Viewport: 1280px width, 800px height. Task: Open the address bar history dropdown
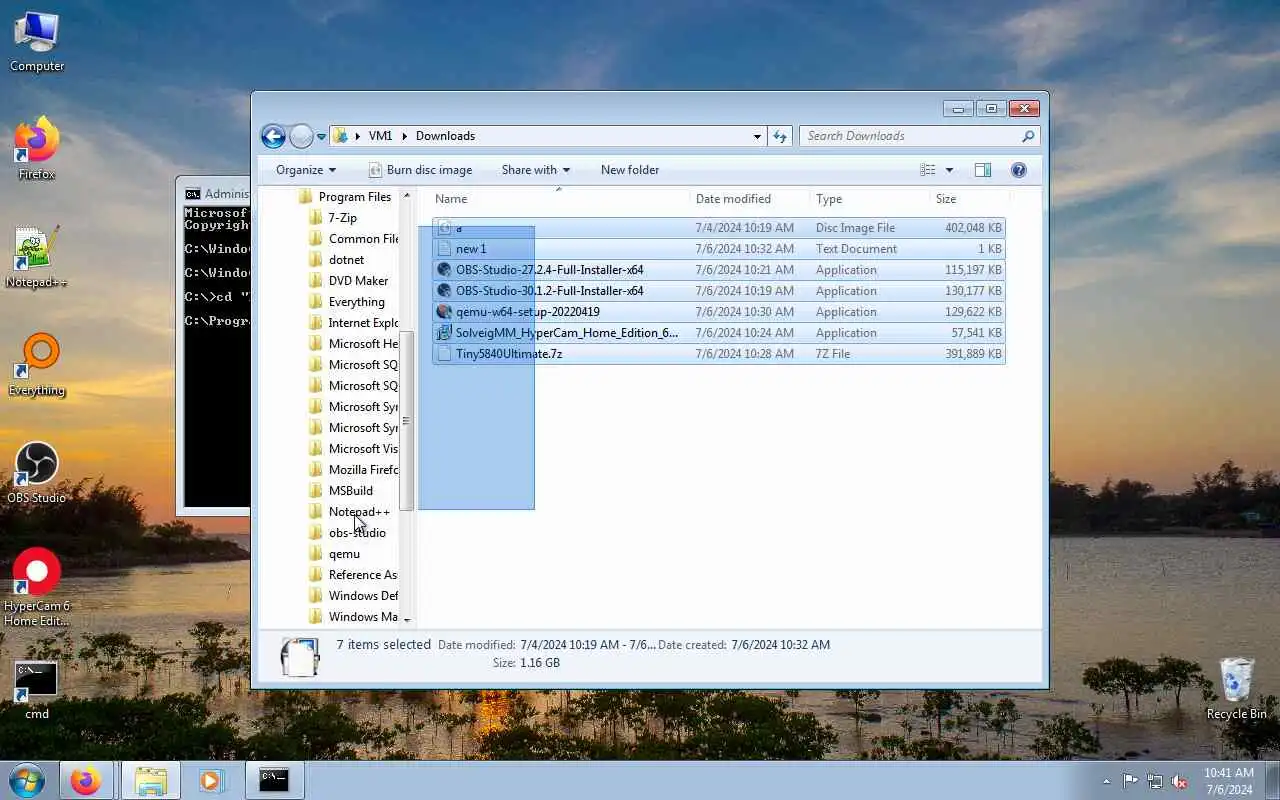tap(757, 136)
